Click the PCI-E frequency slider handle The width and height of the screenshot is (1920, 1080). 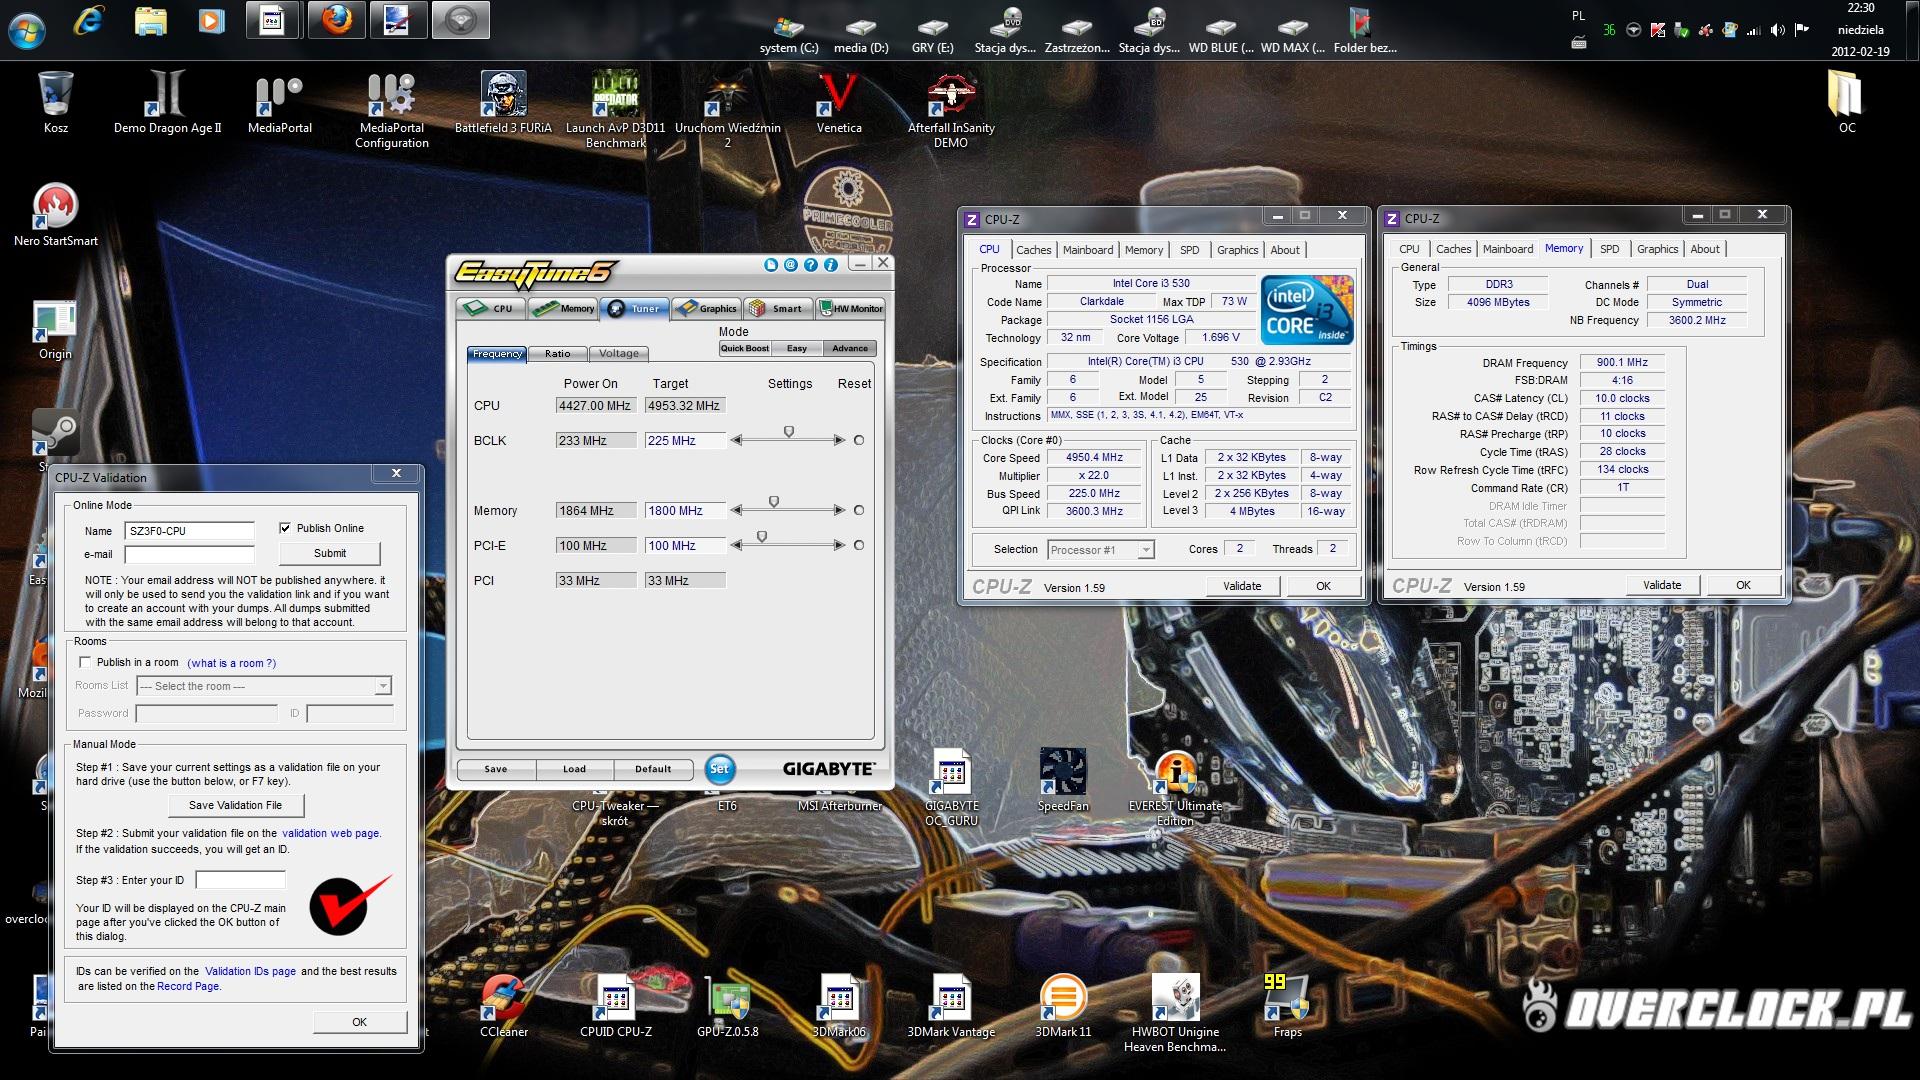pos(761,537)
